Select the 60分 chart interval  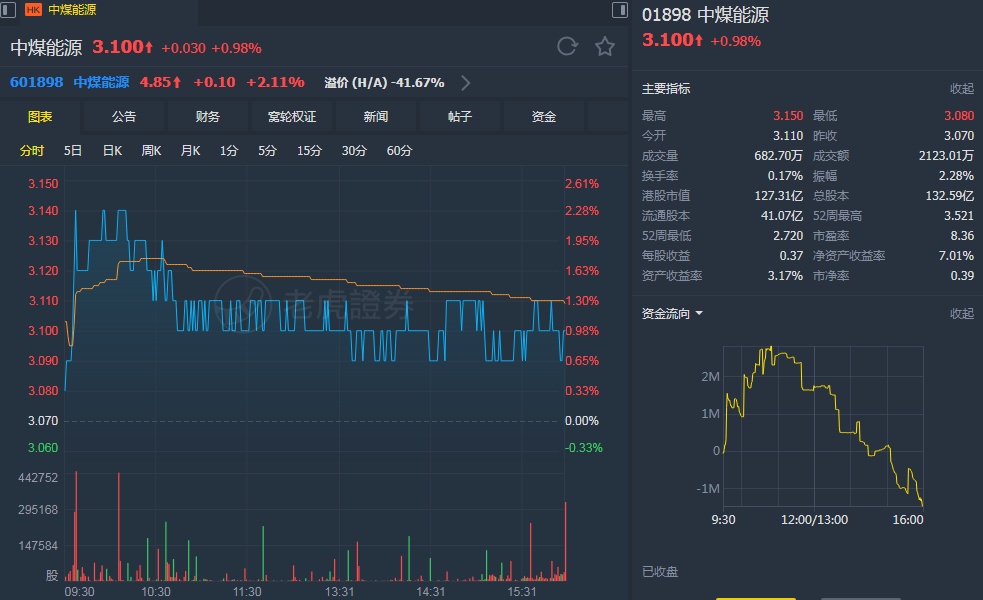pos(399,150)
